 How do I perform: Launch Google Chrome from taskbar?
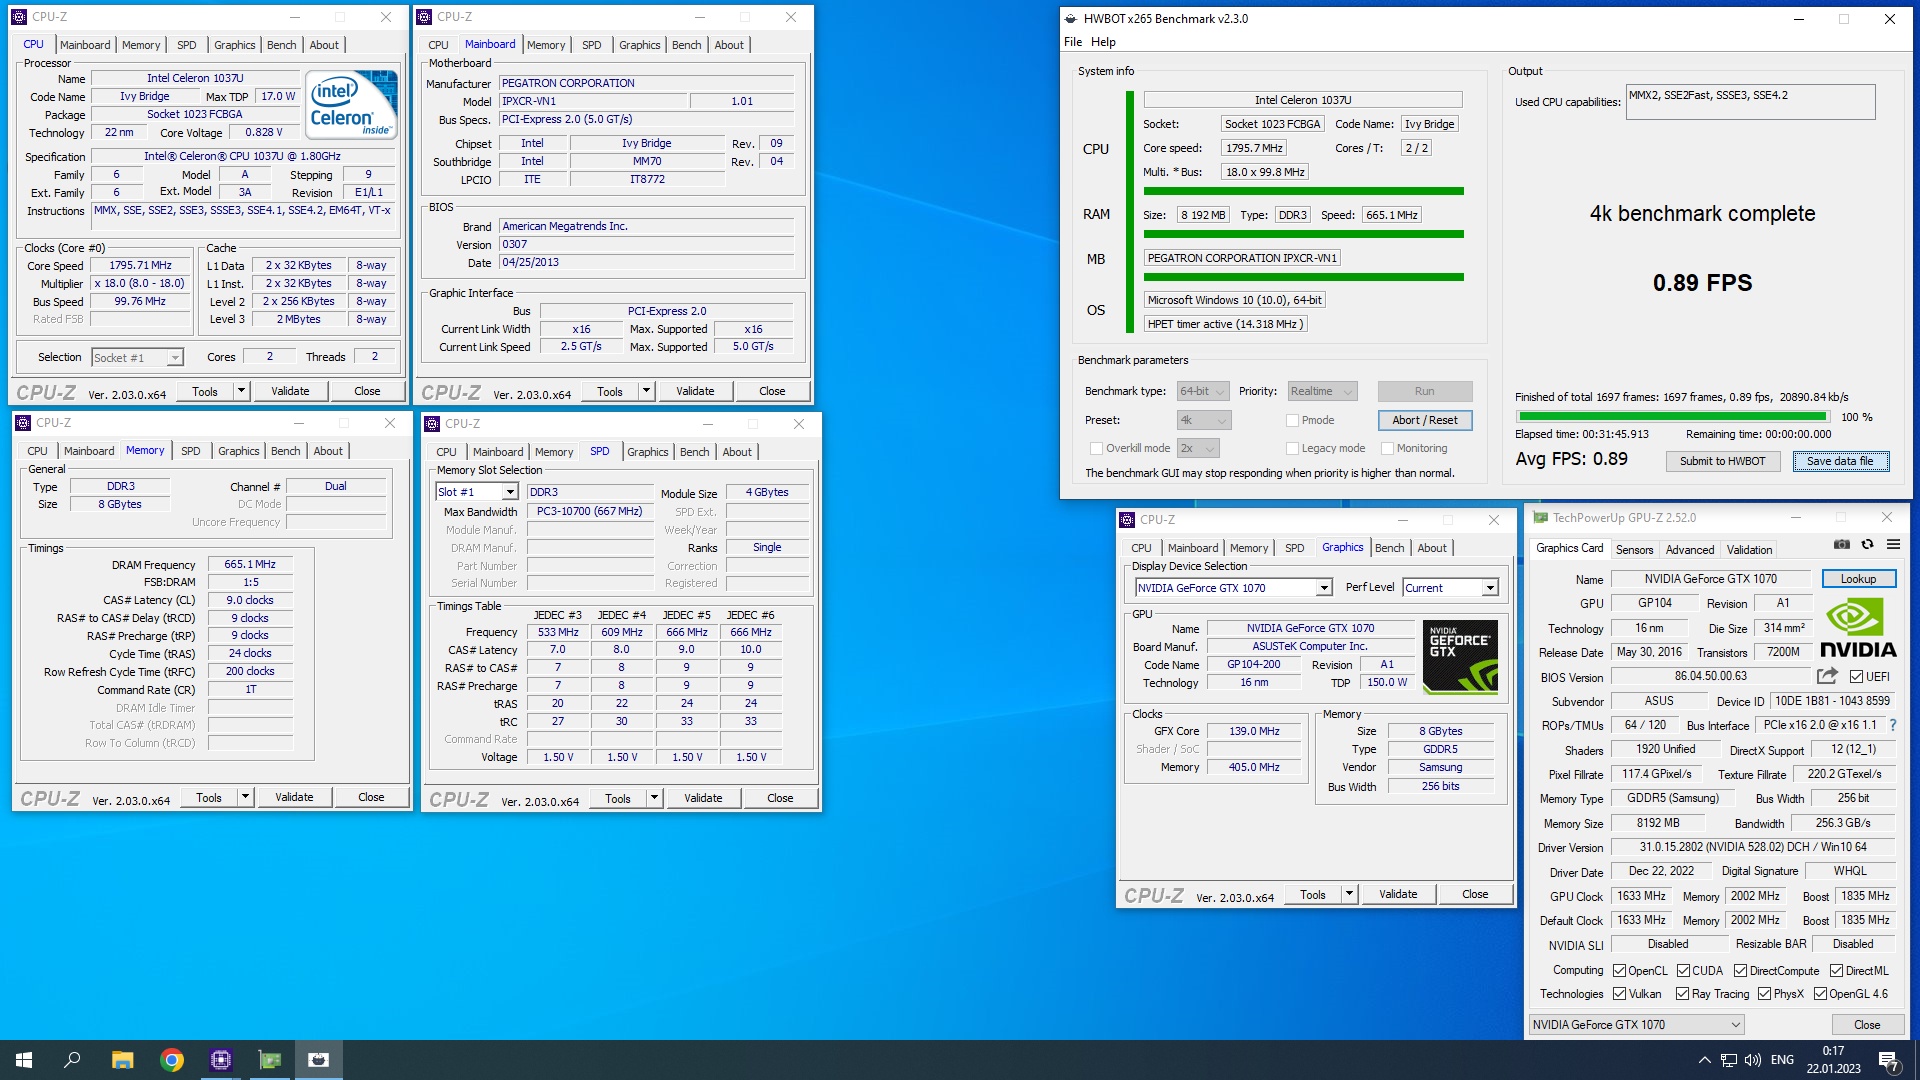coord(172,1060)
